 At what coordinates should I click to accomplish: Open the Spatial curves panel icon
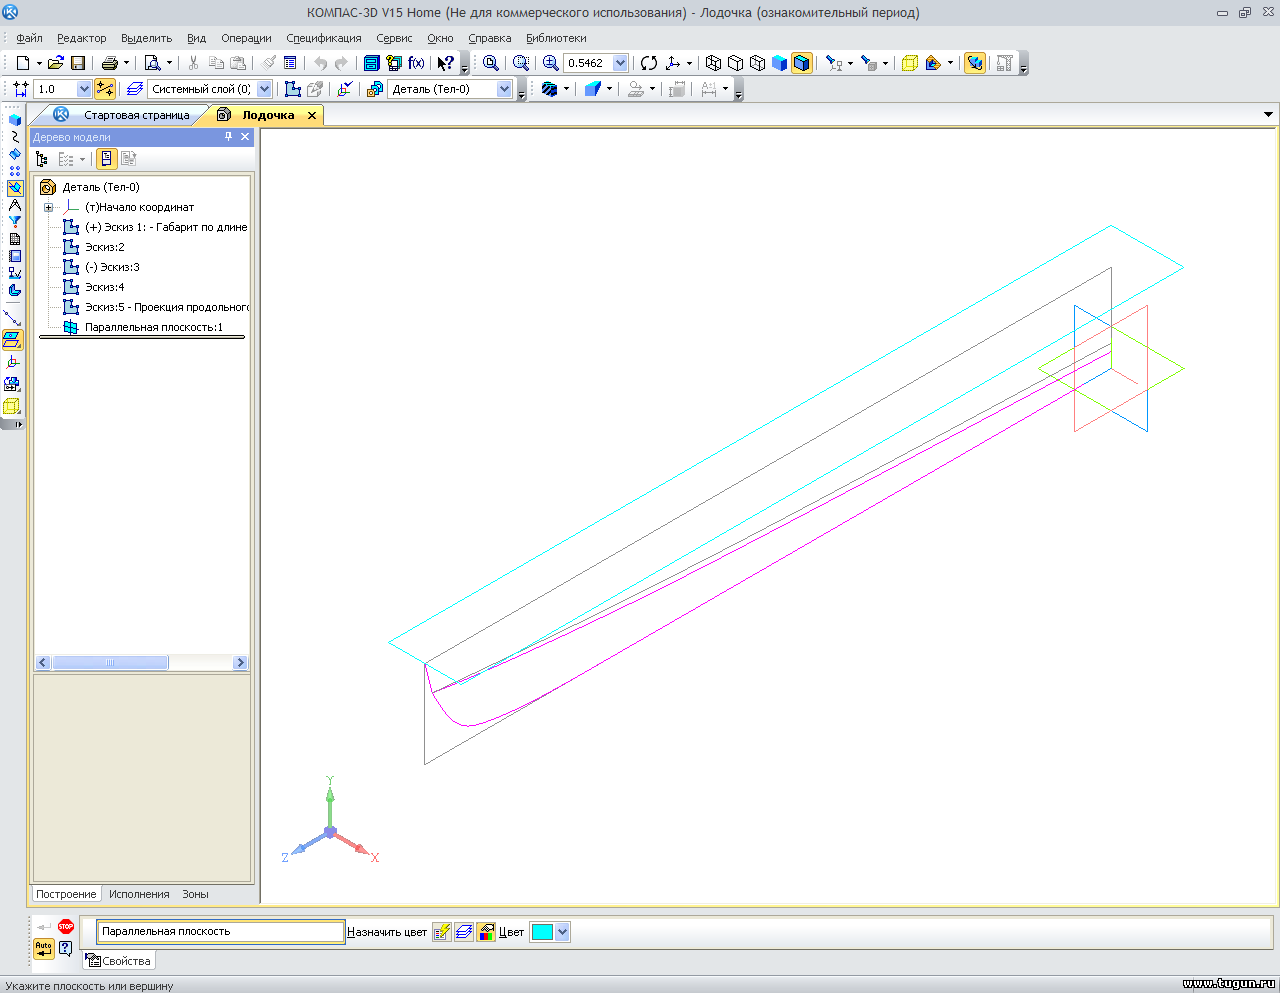point(14,137)
